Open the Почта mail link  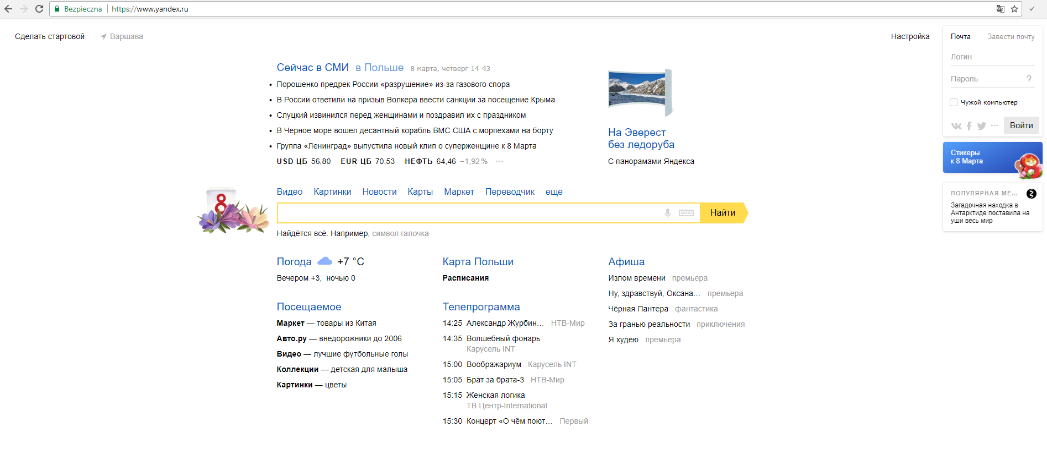point(961,37)
